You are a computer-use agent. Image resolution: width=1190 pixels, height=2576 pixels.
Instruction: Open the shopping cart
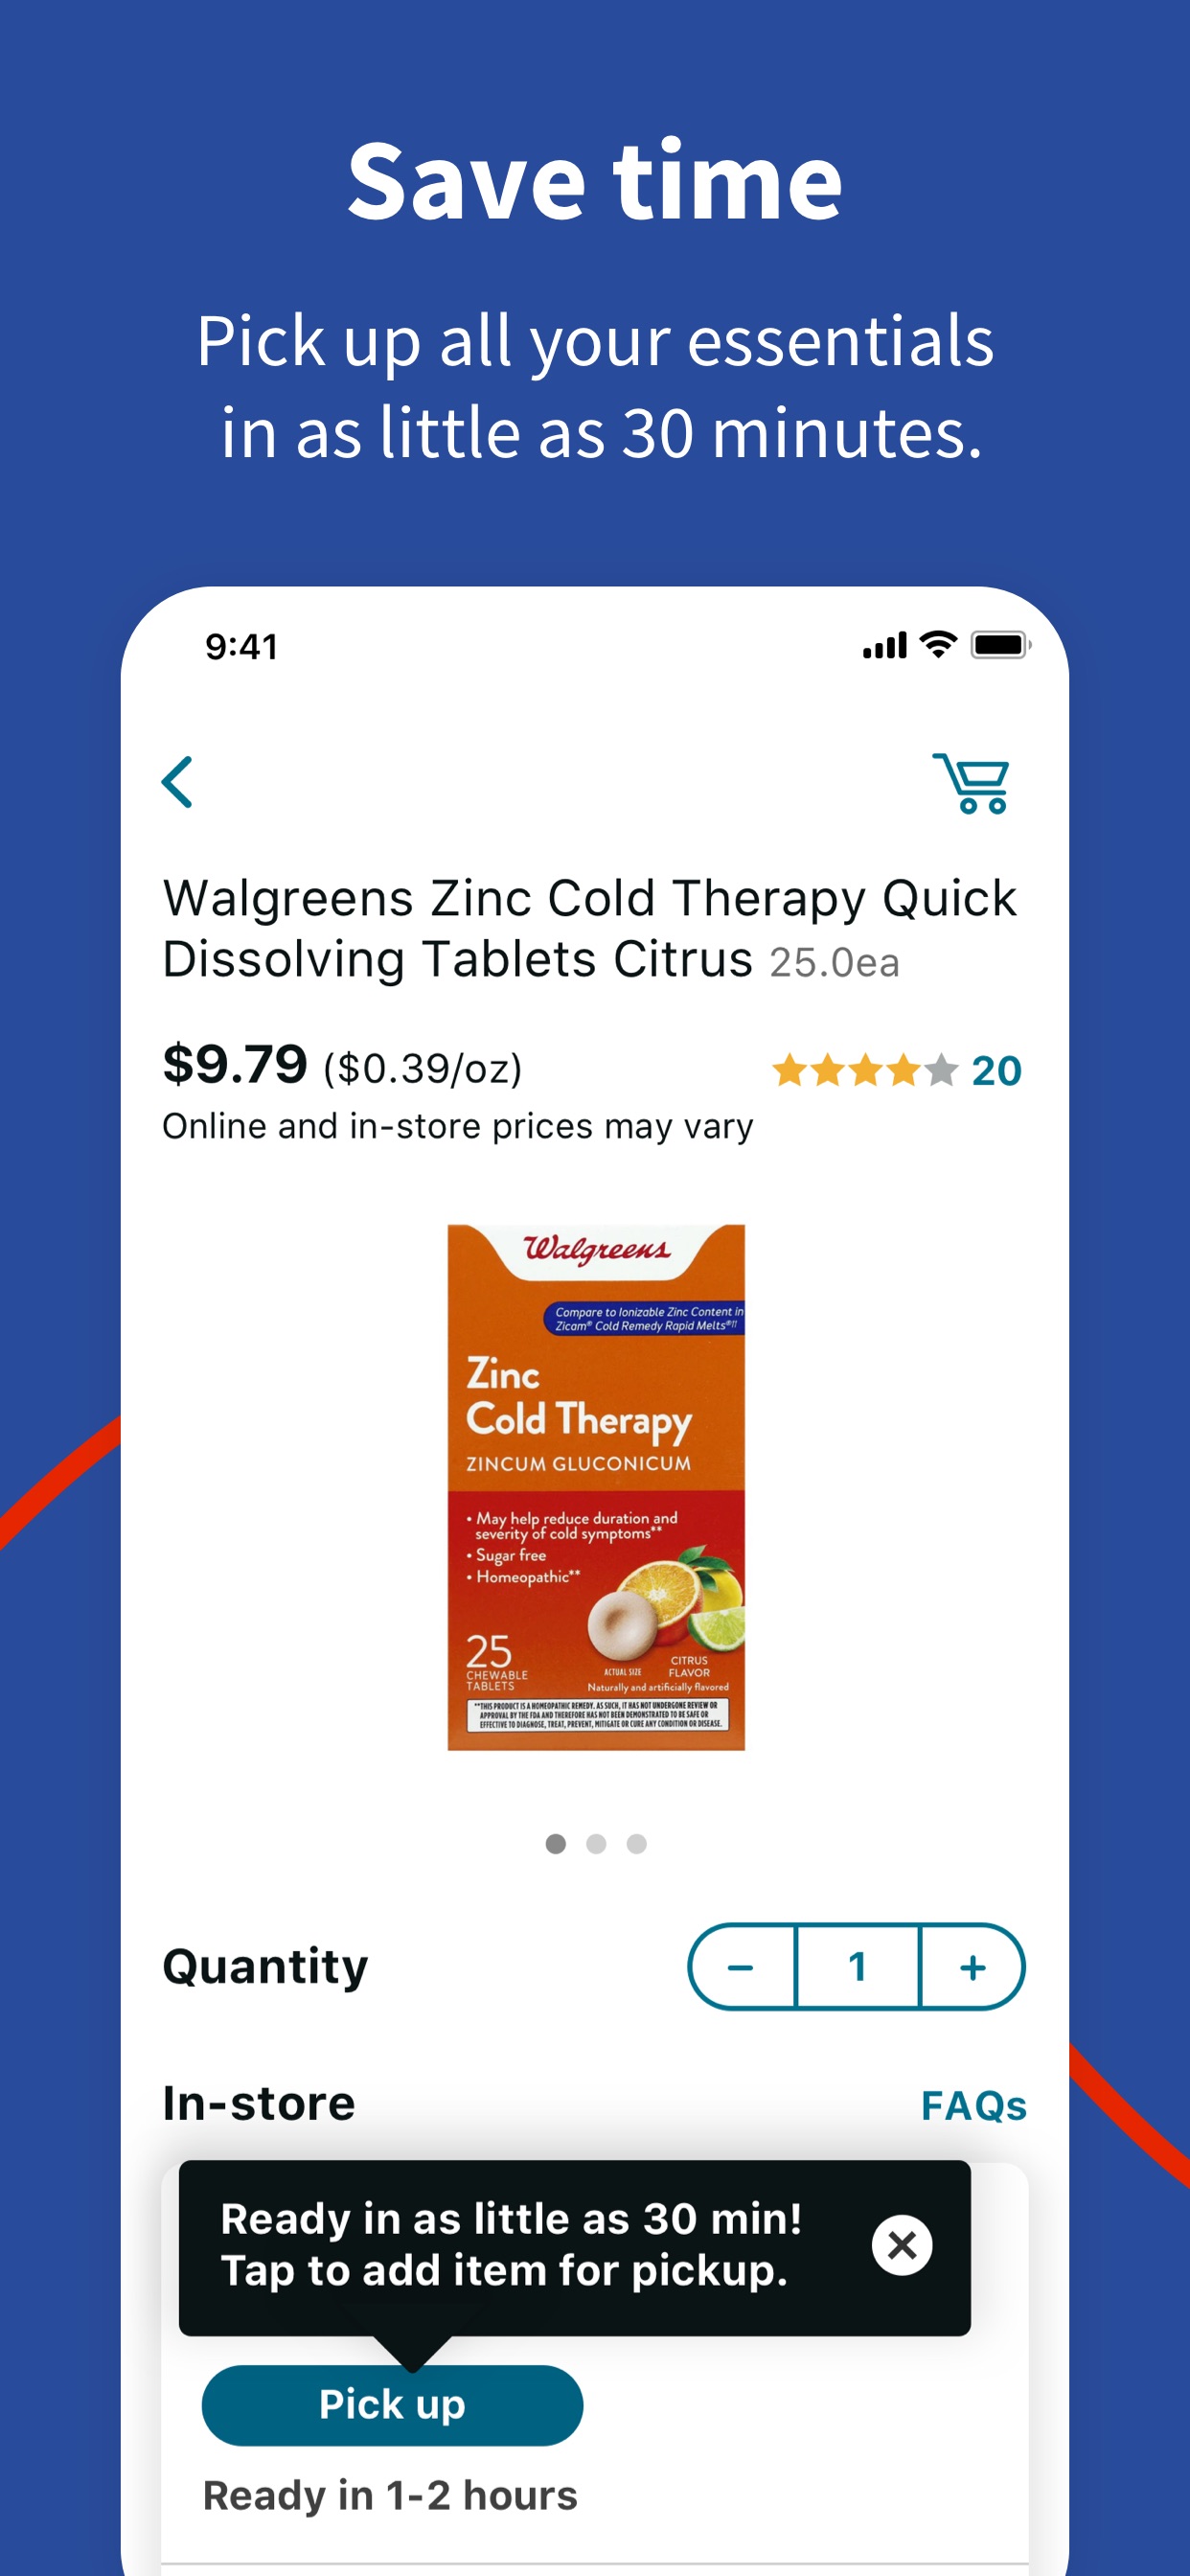pos(971,783)
